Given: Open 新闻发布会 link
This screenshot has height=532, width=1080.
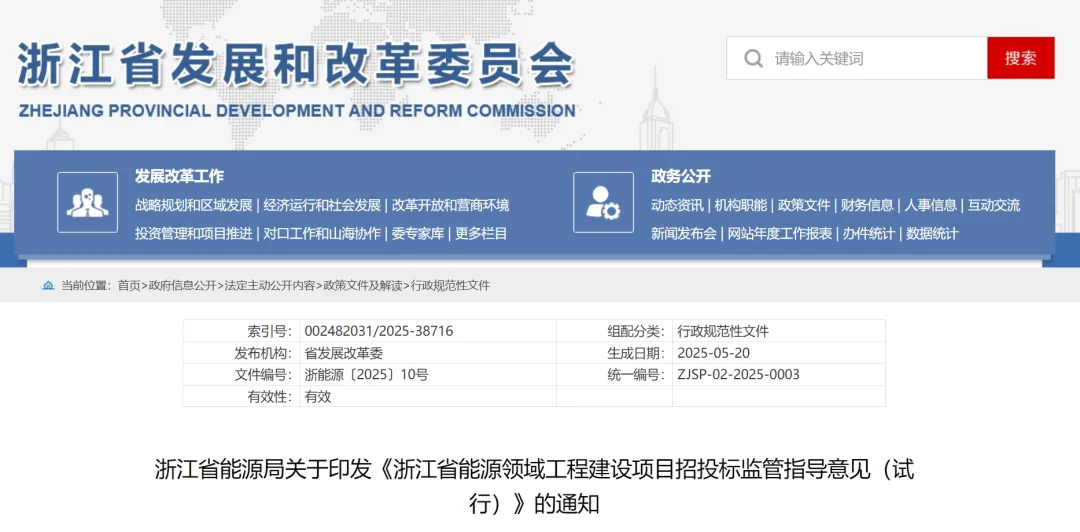Looking at the screenshot, I should [684, 234].
